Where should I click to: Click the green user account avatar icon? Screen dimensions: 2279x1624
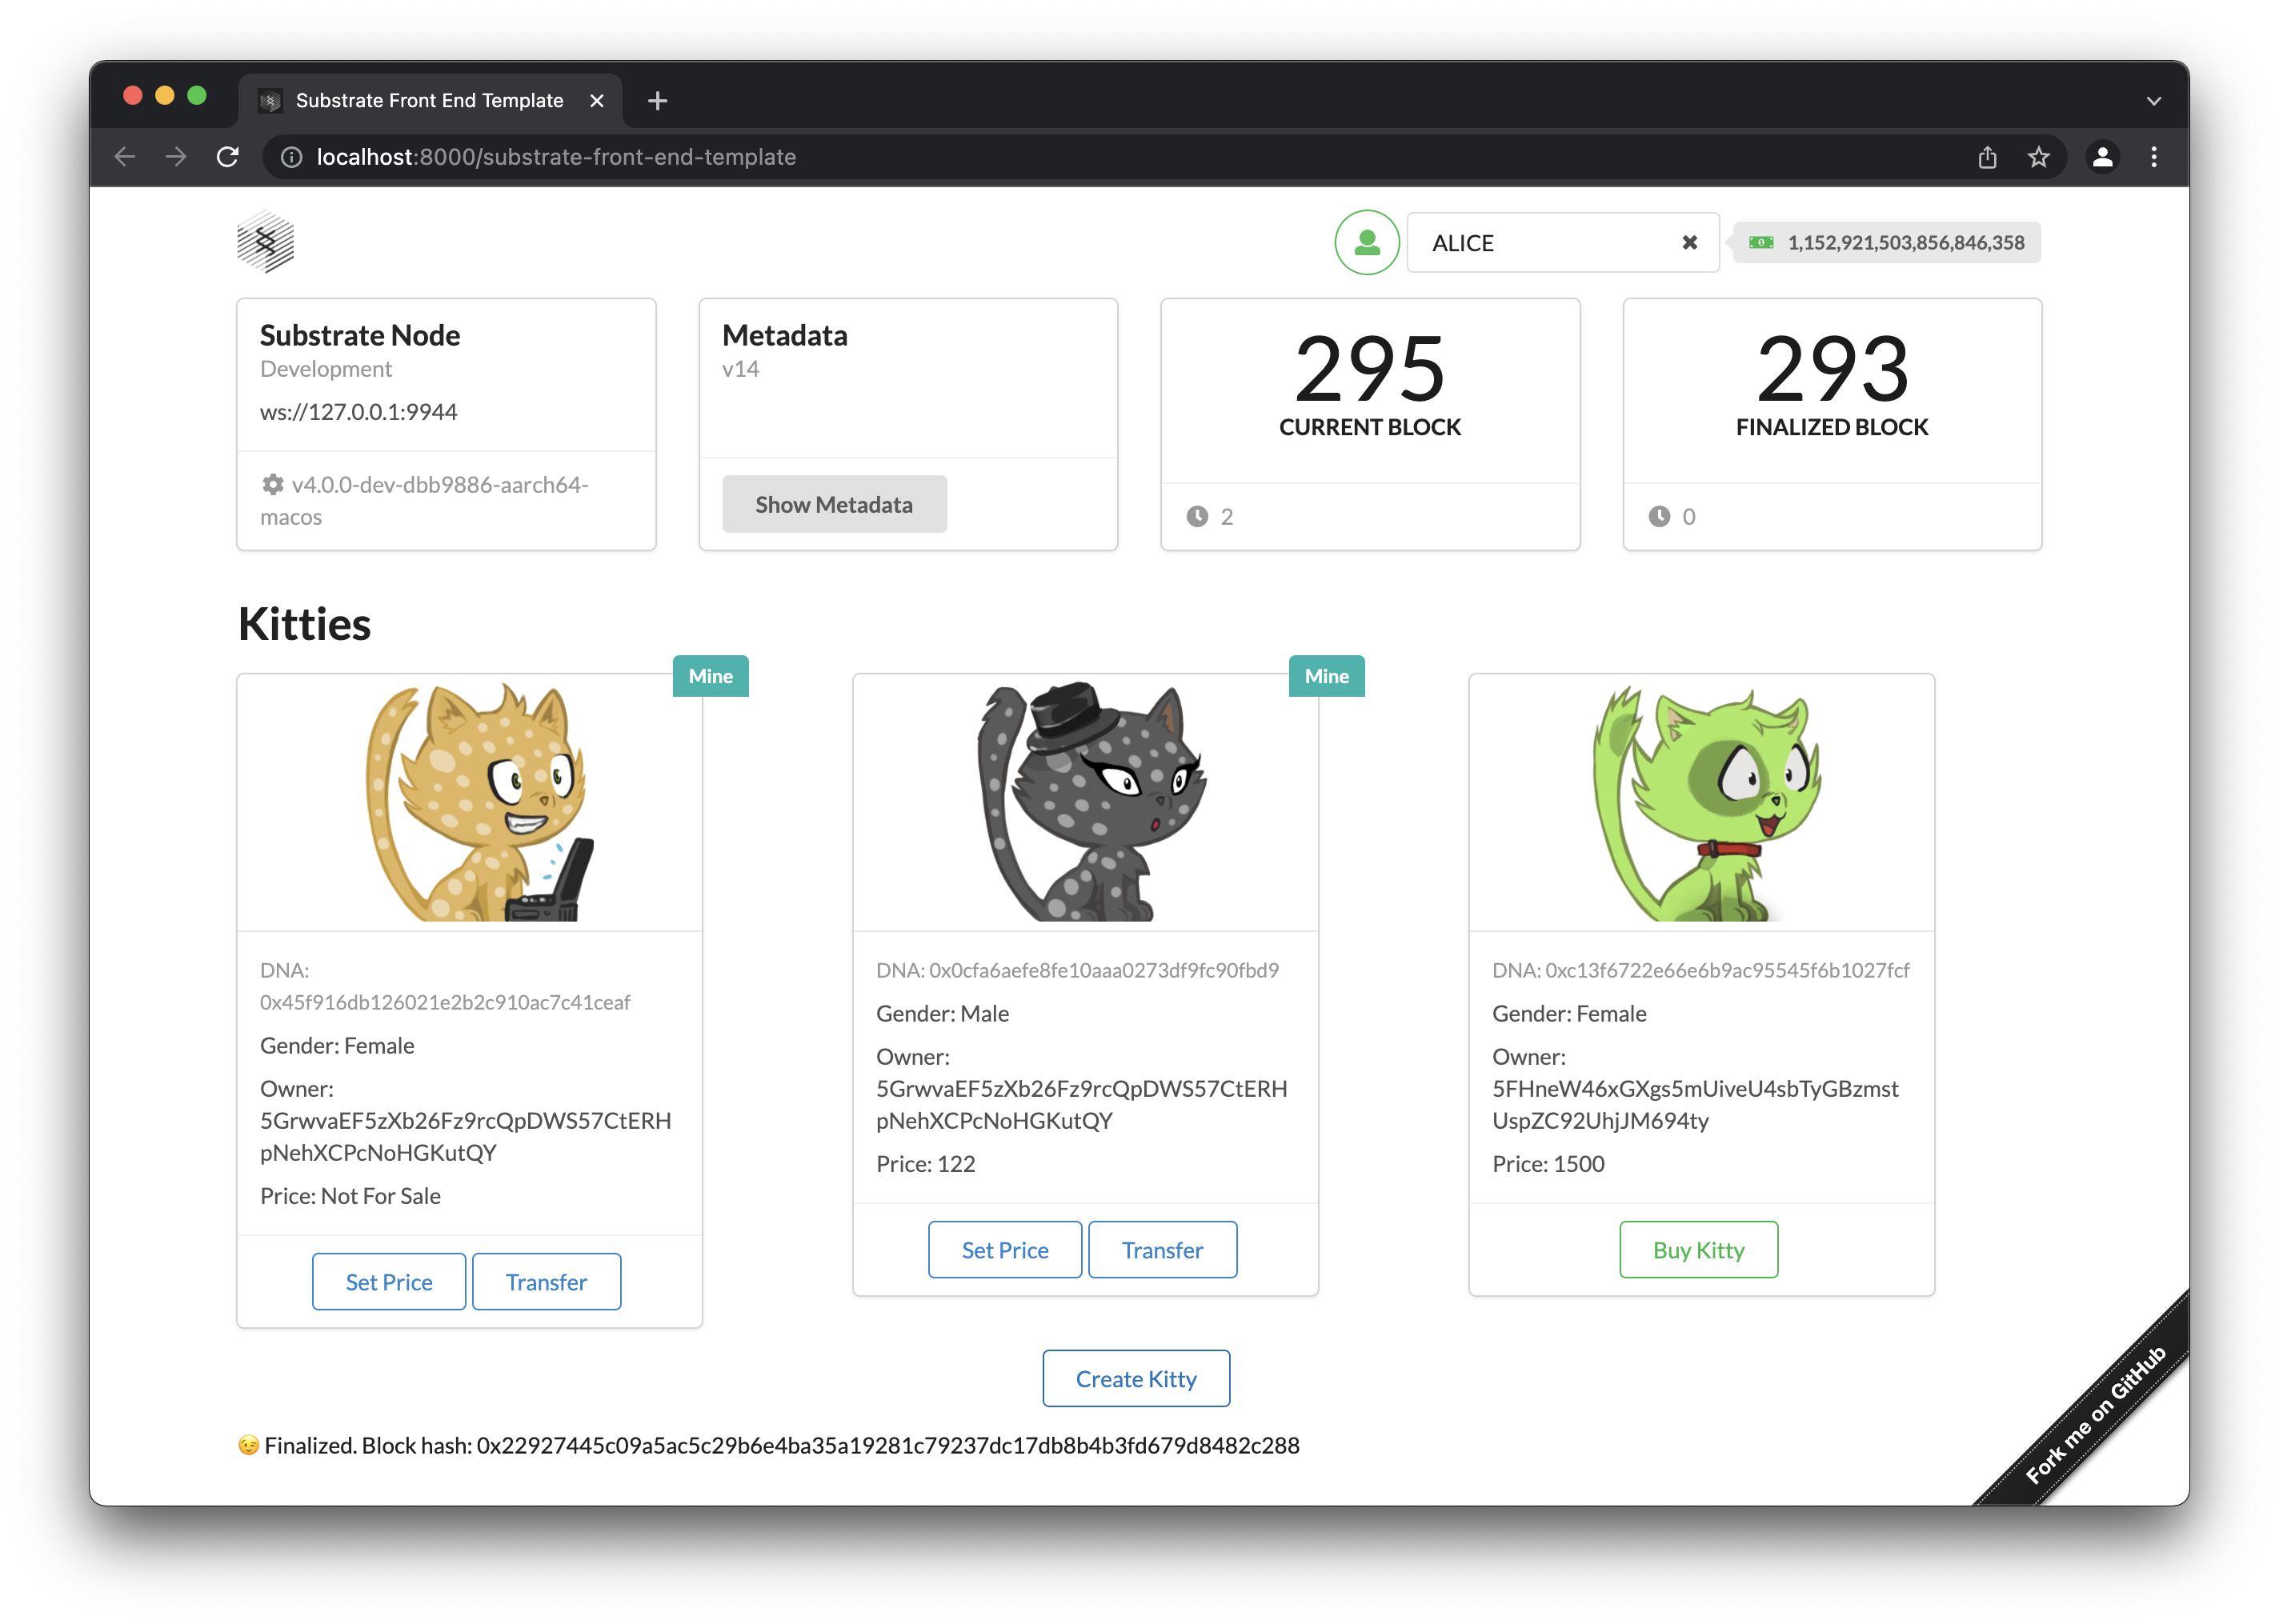point(1366,242)
